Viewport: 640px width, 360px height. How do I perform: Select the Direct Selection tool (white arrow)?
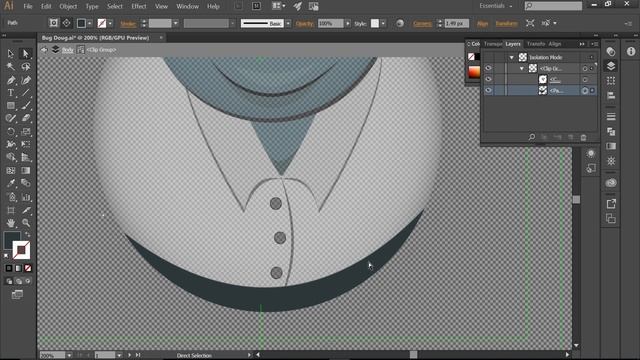coord(26,53)
